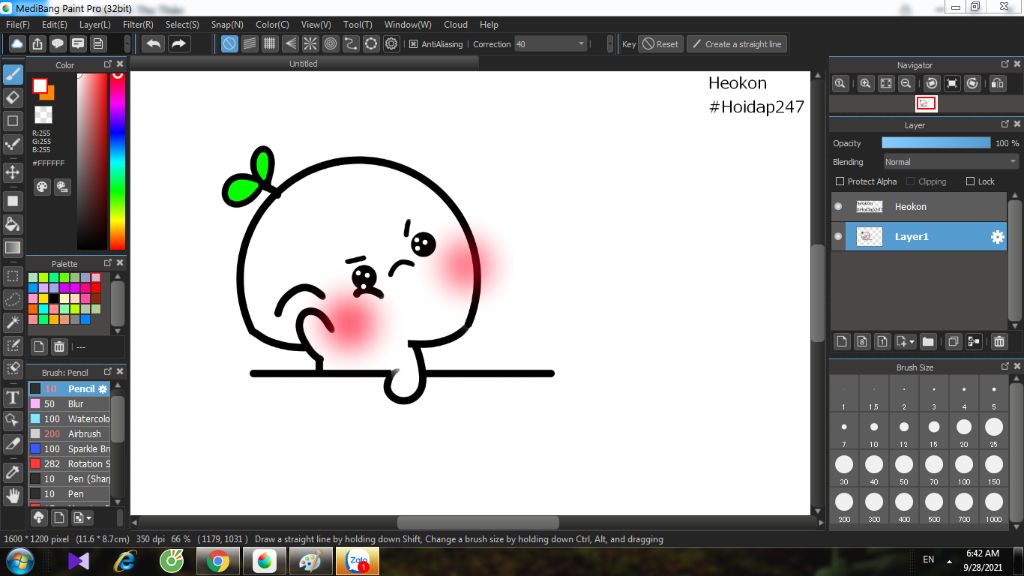The image size is (1024, 576).
Task: Select the Move tool
Action: pyautogui.click(x=12, y=172)
